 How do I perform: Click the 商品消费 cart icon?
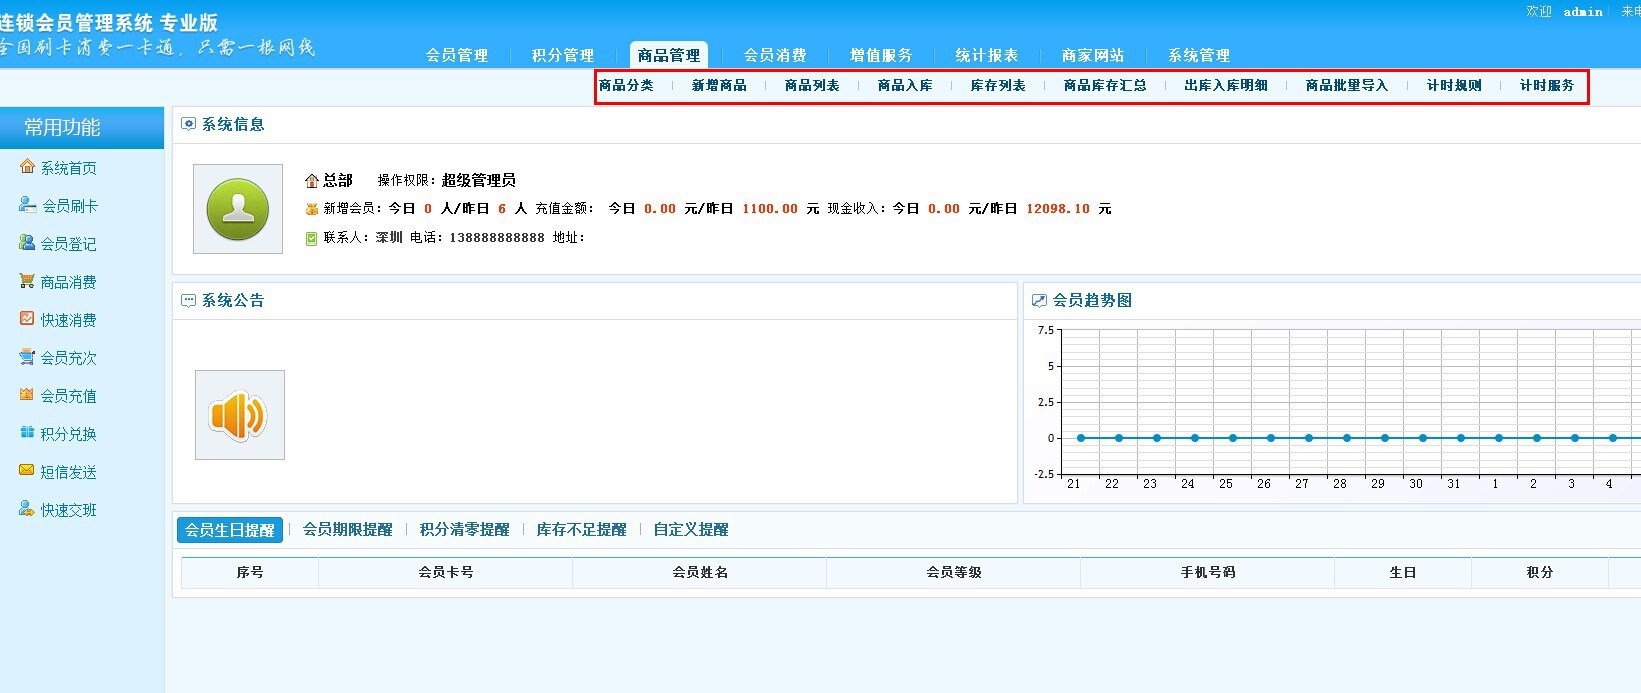[27, 281]
